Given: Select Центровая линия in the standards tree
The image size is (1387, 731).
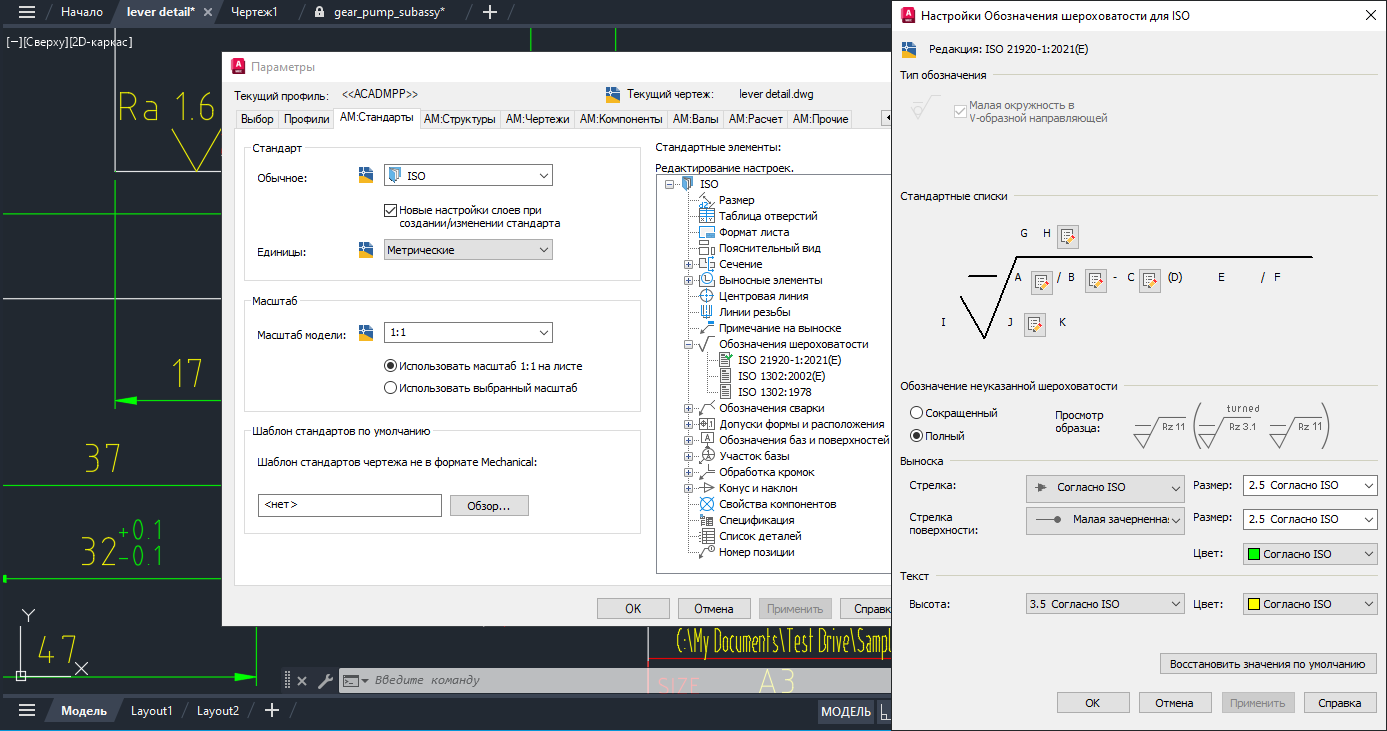Looking at the screenshot, I should point(764,296).
